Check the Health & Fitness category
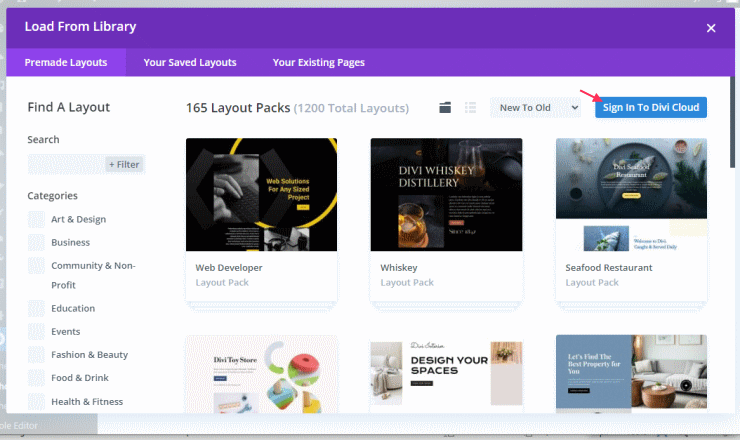This screenshot has width=740, height=440. point(36,402)
